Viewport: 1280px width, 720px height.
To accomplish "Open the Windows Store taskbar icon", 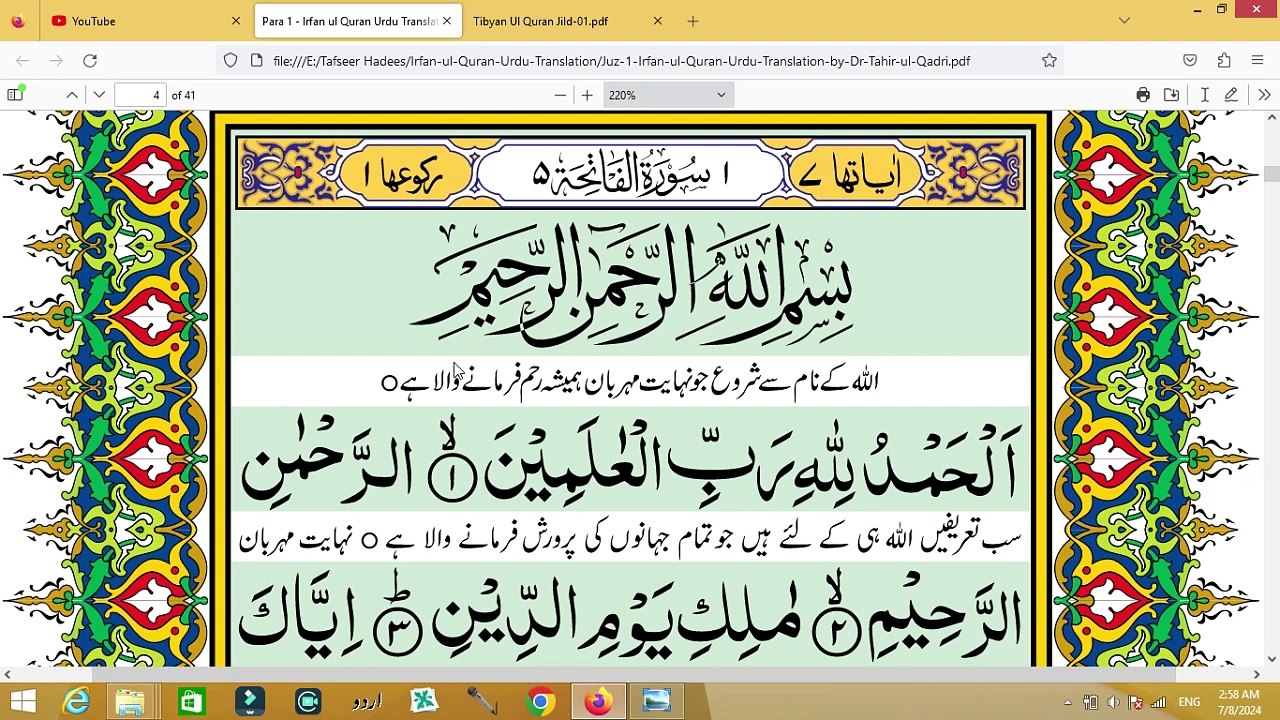I will [x=191, y=702].
